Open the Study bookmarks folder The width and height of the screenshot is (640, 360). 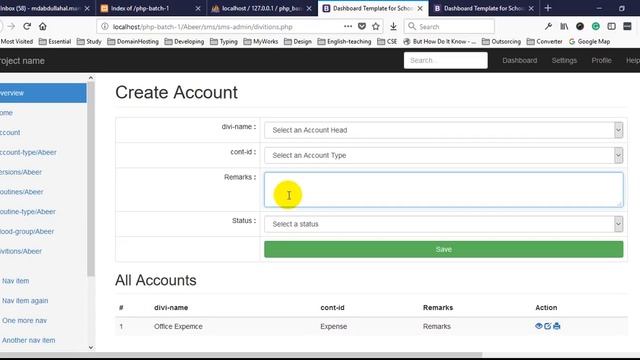click(x=89, y=42)
